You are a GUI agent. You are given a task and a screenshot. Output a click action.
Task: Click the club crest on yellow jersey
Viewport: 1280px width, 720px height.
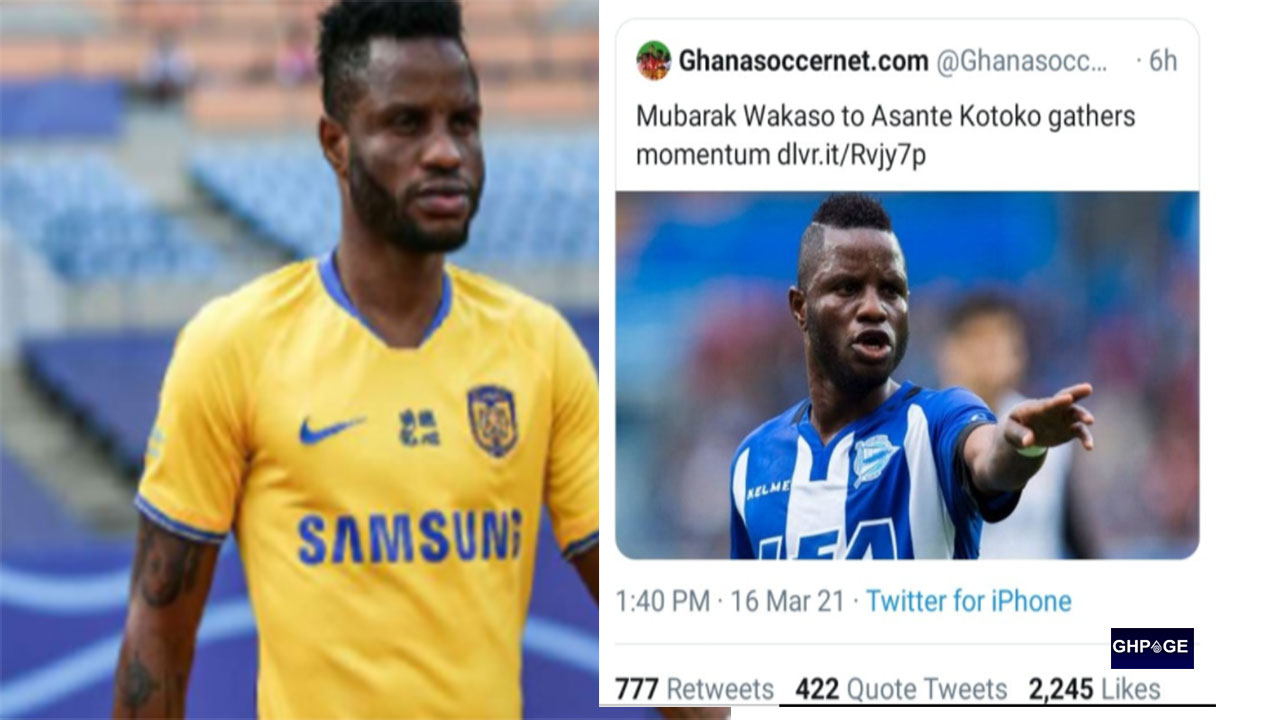pos(492,420)
